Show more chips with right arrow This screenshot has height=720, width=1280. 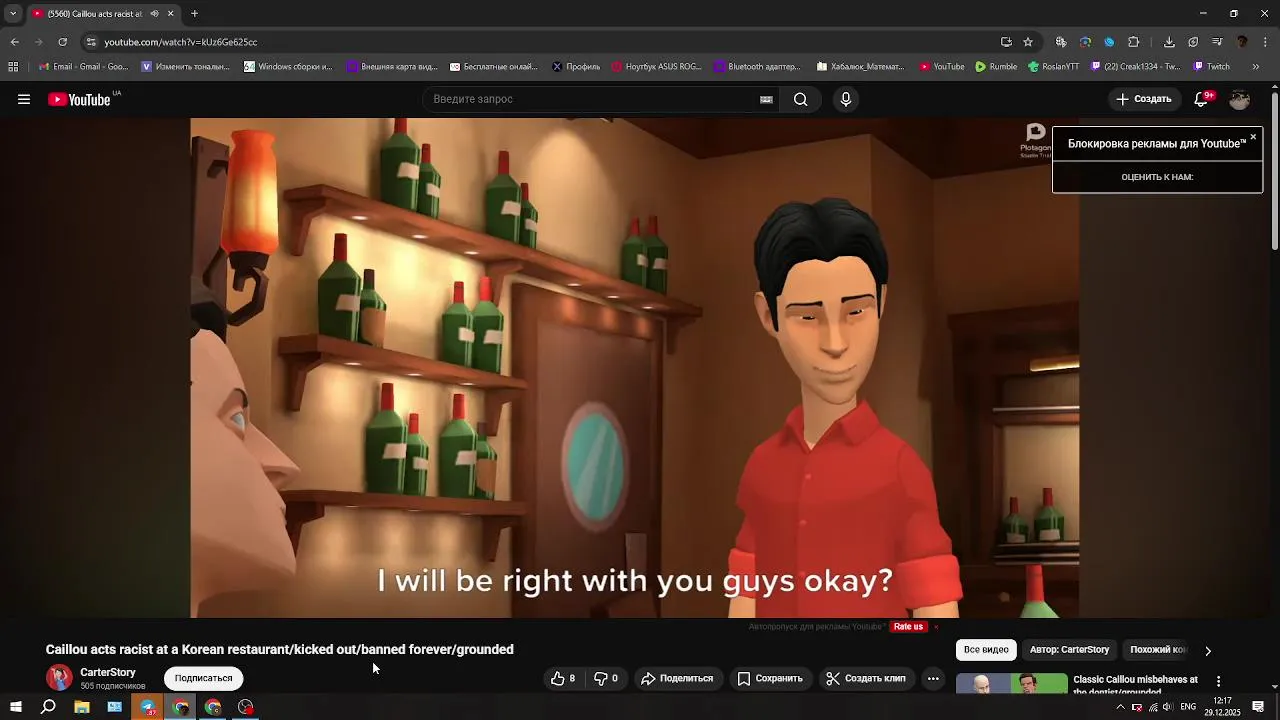coord(1208,650)
